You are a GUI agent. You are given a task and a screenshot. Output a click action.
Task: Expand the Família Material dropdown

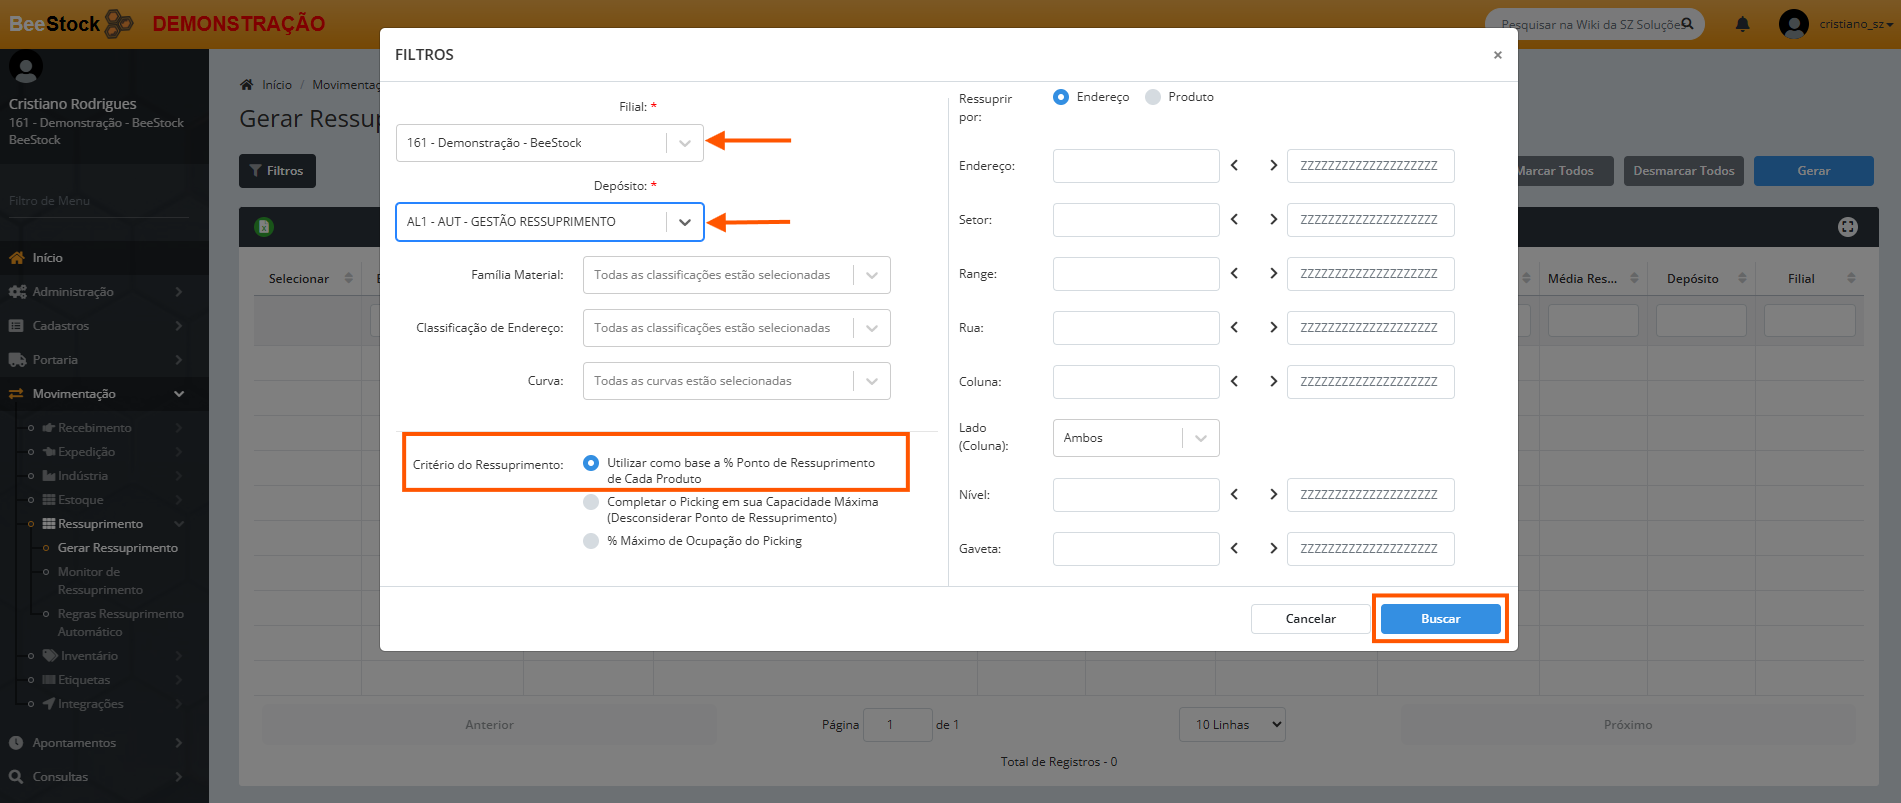871,275
